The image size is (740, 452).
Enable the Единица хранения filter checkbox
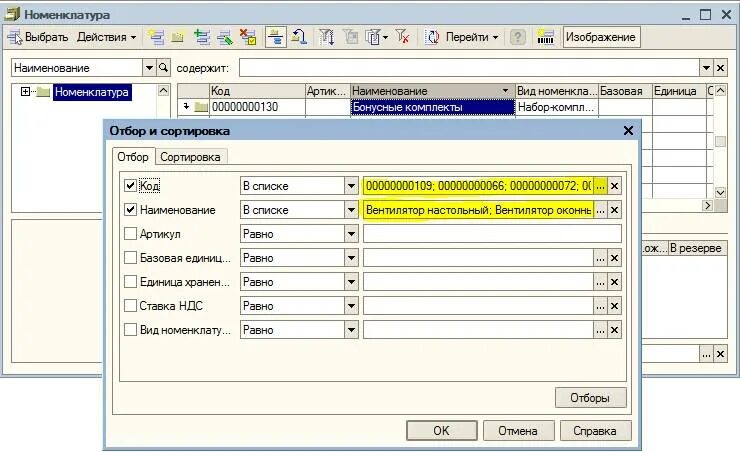tap(130, 282)
